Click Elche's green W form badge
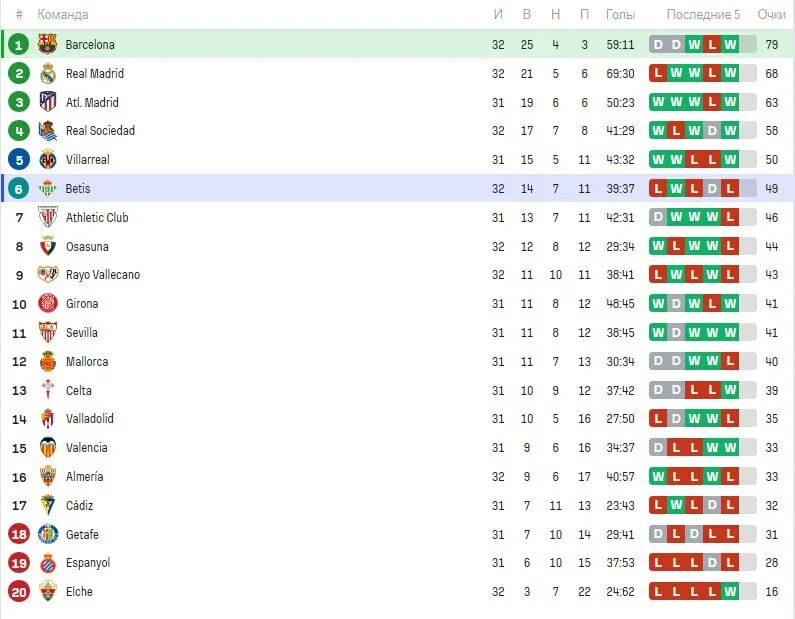The image size is (795, 619). click(x=730, y=592)
